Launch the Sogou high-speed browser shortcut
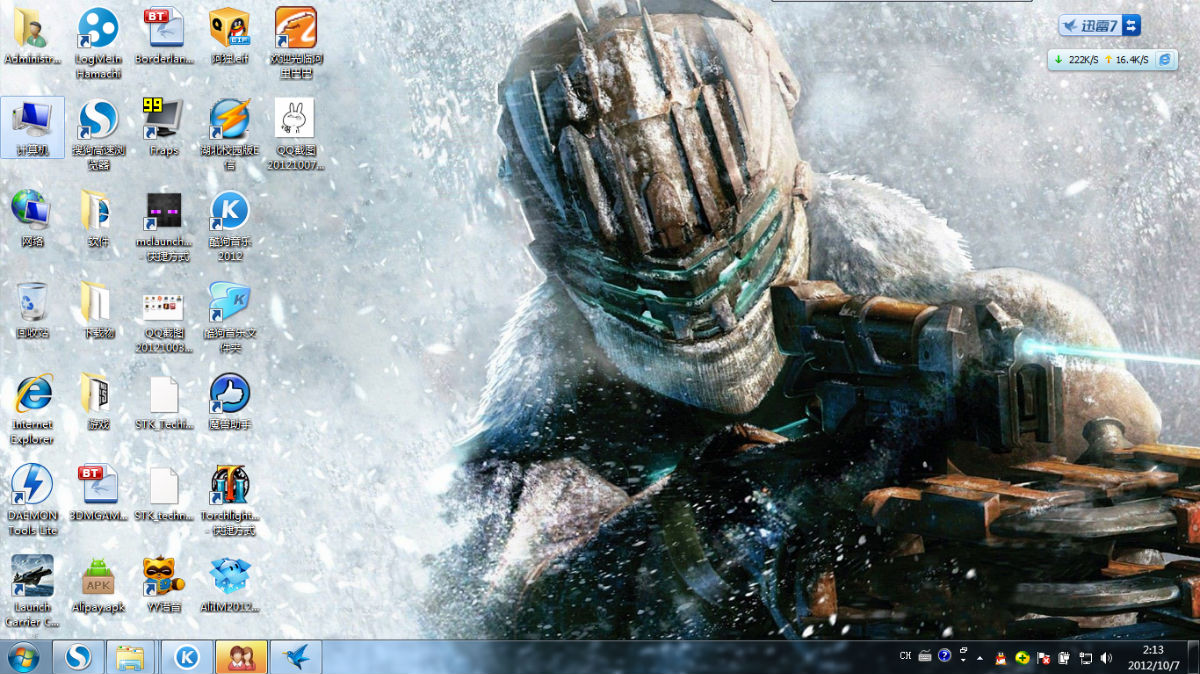The image size is (1200, 674). 98,134
